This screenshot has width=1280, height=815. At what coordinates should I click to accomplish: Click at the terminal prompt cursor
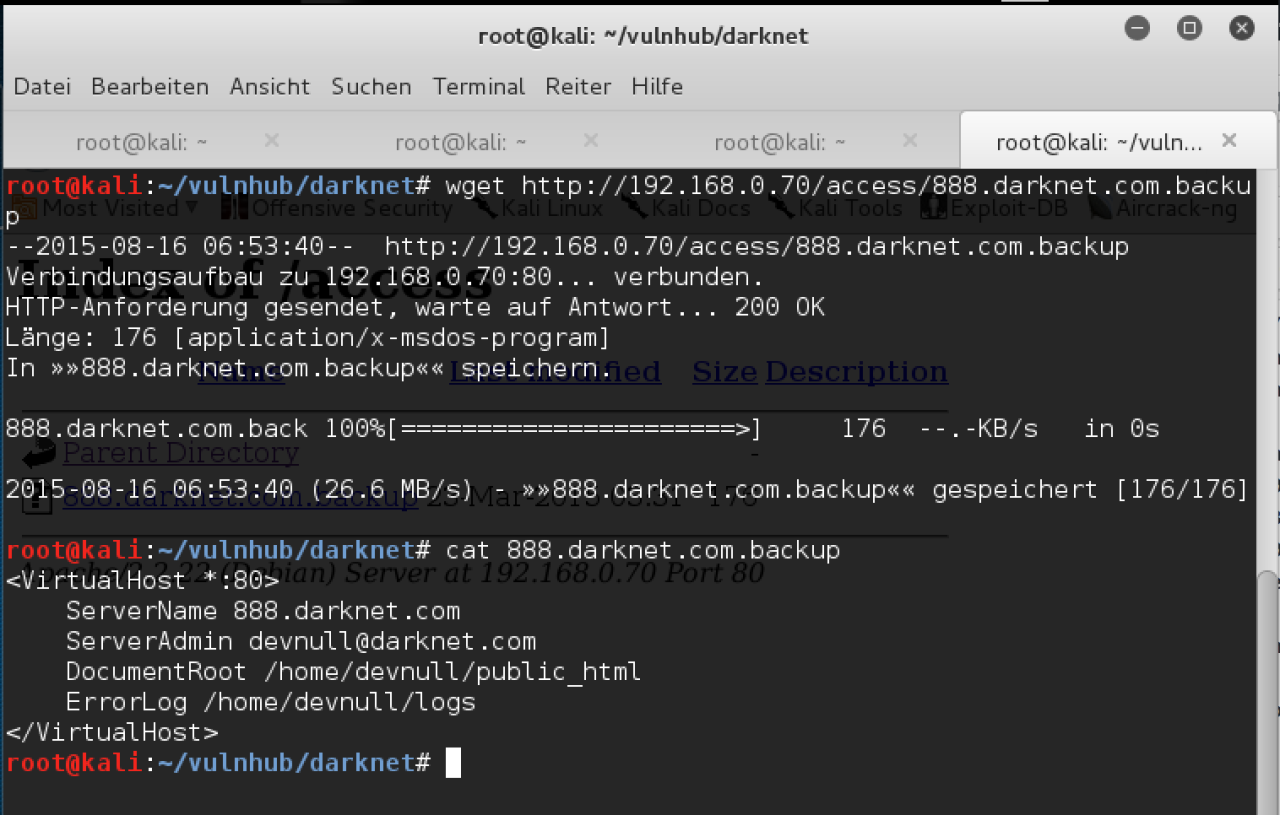click(453, 763)
